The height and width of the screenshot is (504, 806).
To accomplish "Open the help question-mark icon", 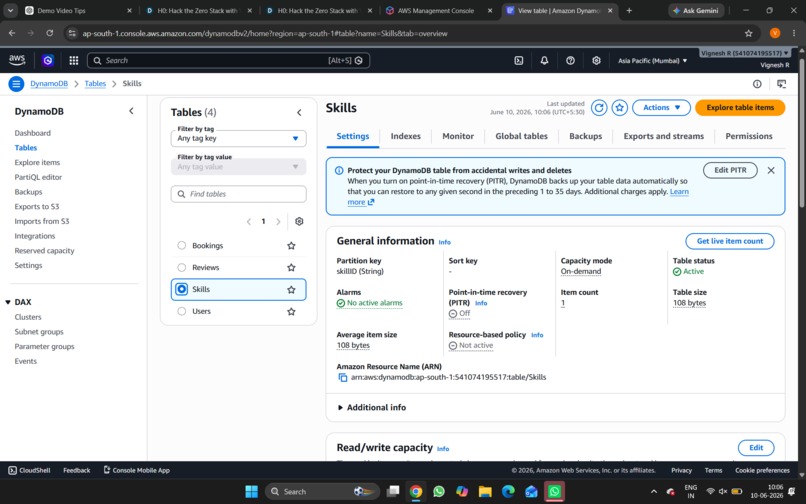I will (570, 61).
